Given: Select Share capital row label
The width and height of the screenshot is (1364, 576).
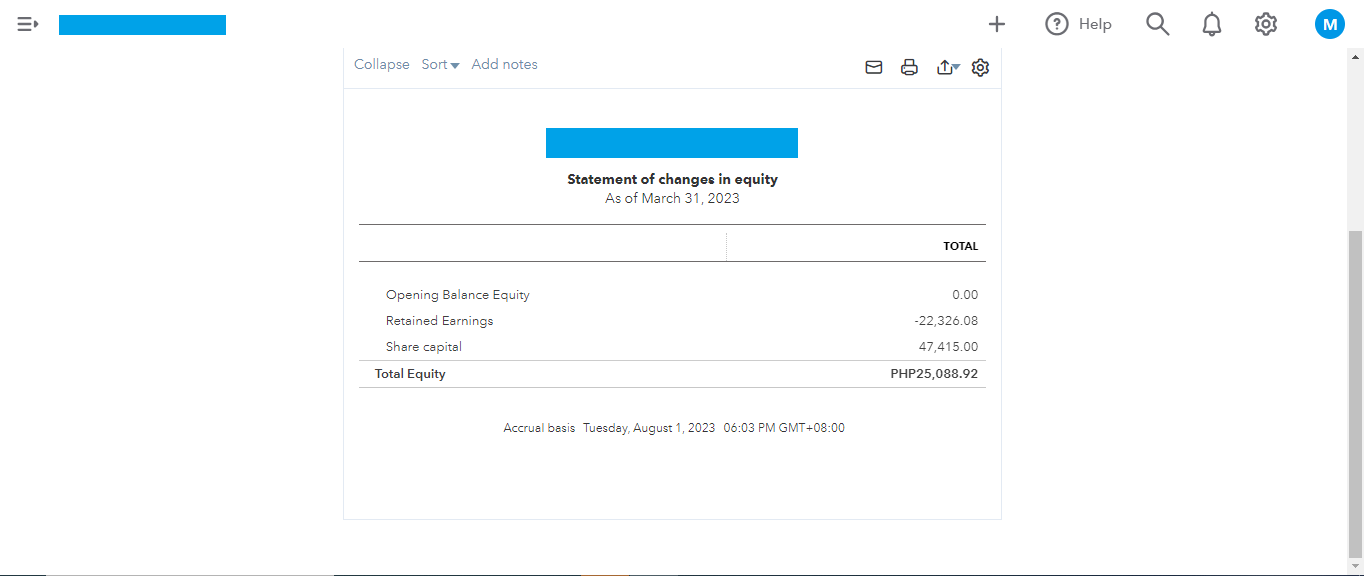Looking at the screenshot, I should tap(424, 347).
